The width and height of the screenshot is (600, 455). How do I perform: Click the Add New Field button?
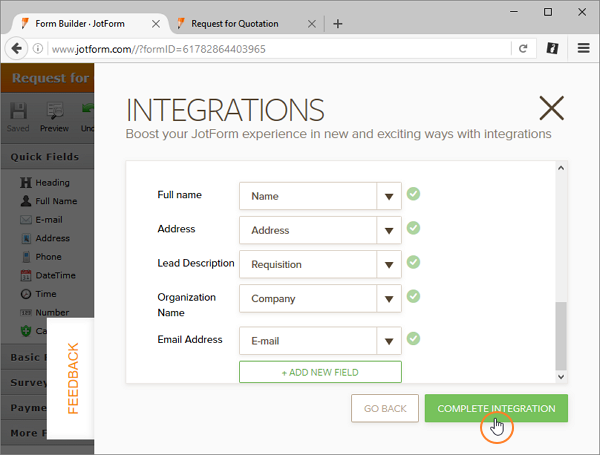(320, 372)
